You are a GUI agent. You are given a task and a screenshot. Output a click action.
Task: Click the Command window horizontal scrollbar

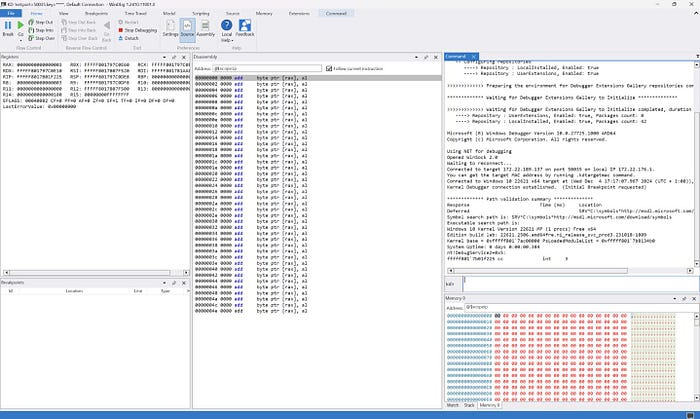541,271
